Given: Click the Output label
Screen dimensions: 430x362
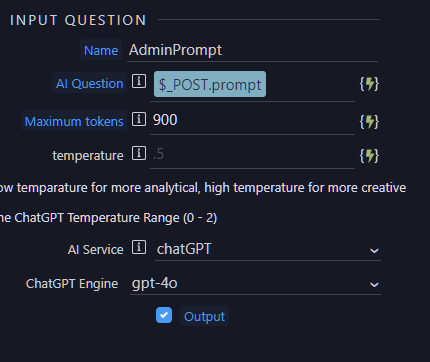Looking at the screenshot, I should 204,316.
